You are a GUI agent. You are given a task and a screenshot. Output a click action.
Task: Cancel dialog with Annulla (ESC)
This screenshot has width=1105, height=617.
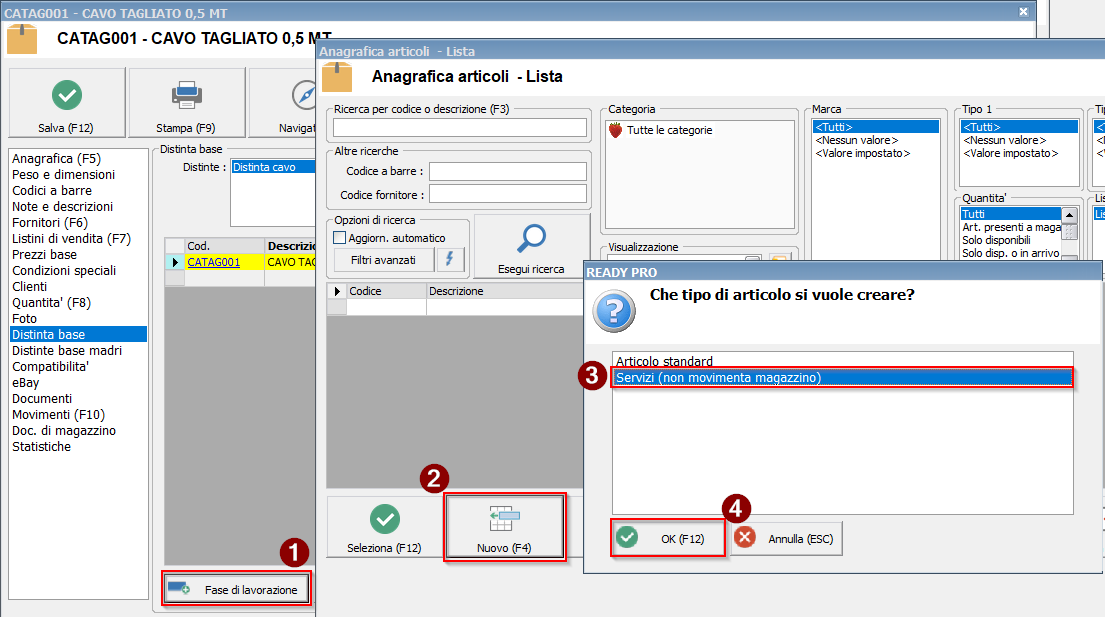(787, 538)
